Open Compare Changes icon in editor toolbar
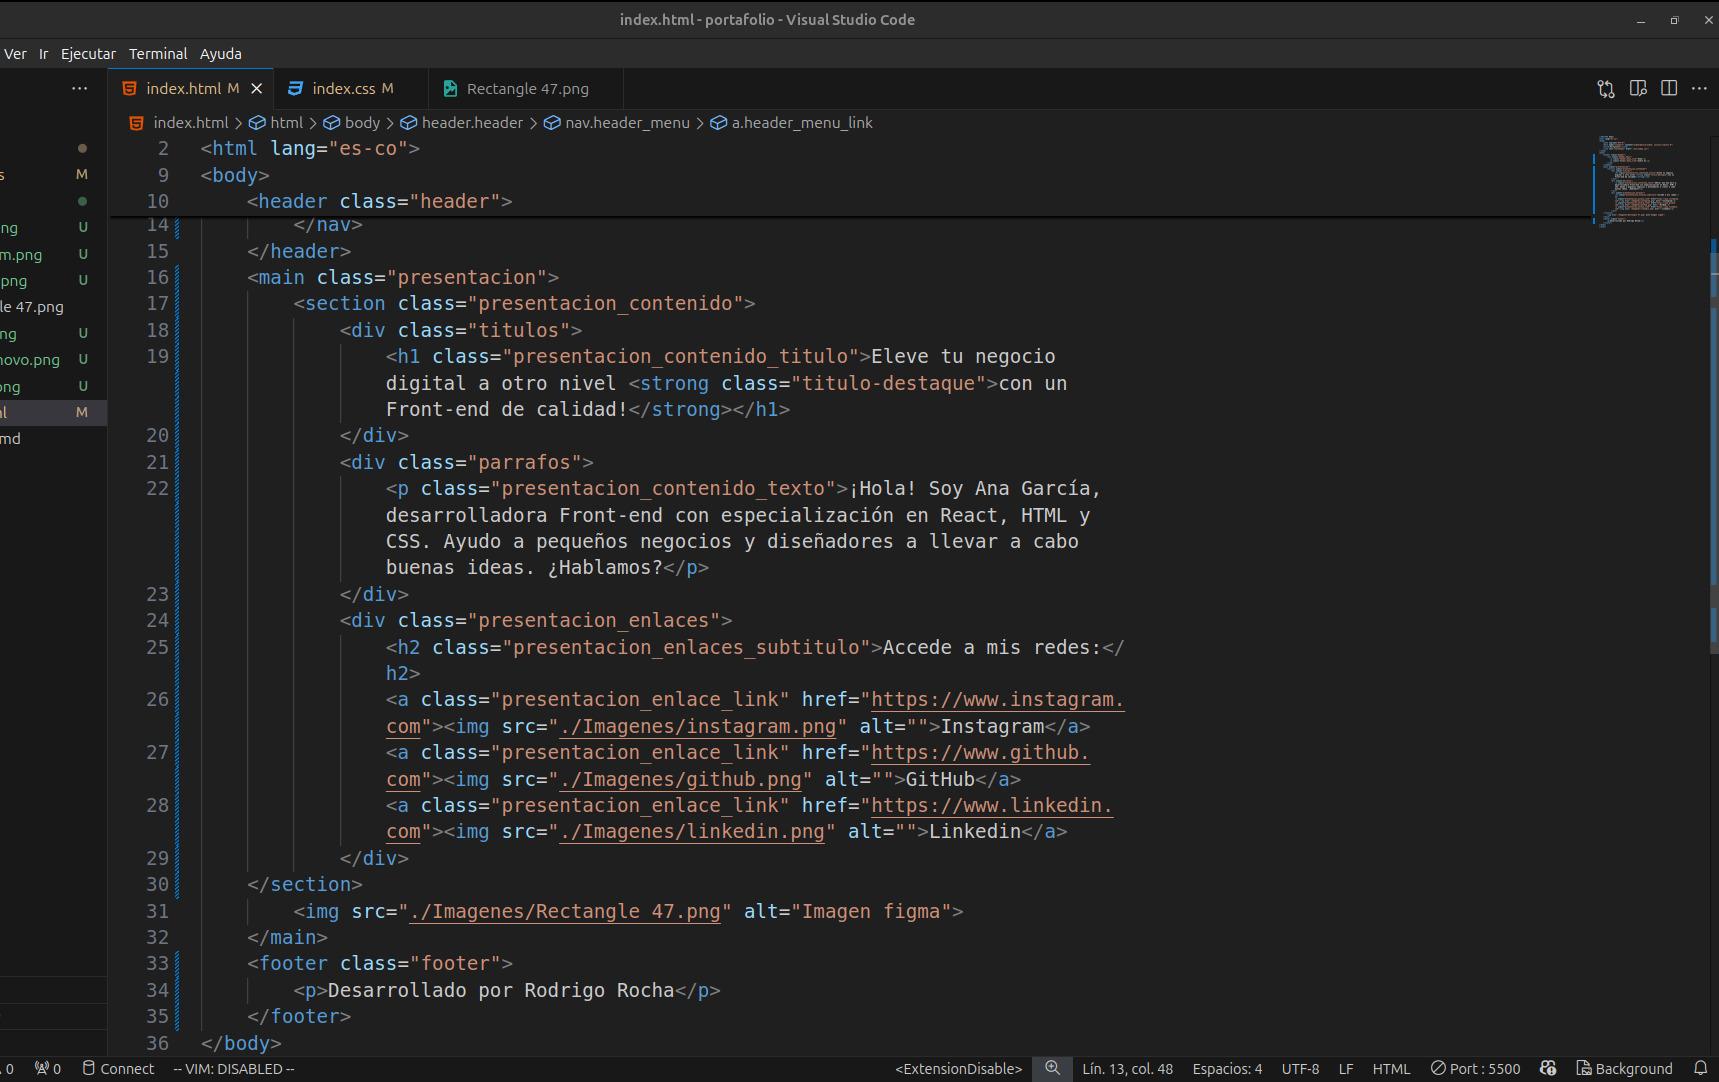Viewport: 1719px width, 1082px height. 1606,89
